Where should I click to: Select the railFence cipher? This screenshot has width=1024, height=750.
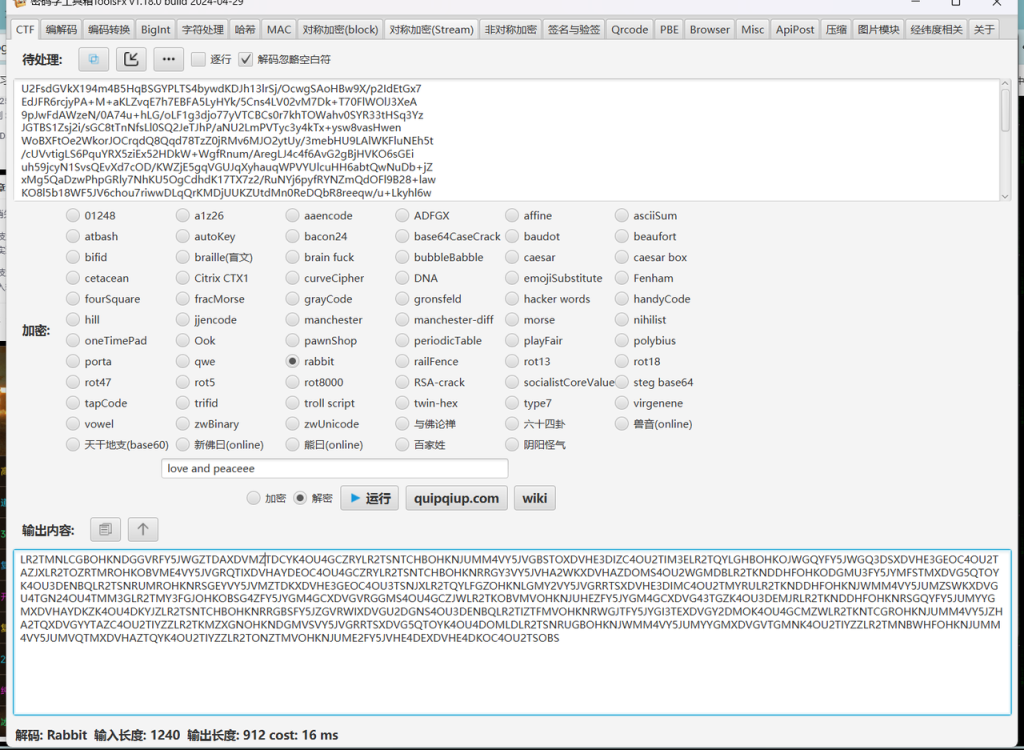pyautogui.click(x=402, y=362)
